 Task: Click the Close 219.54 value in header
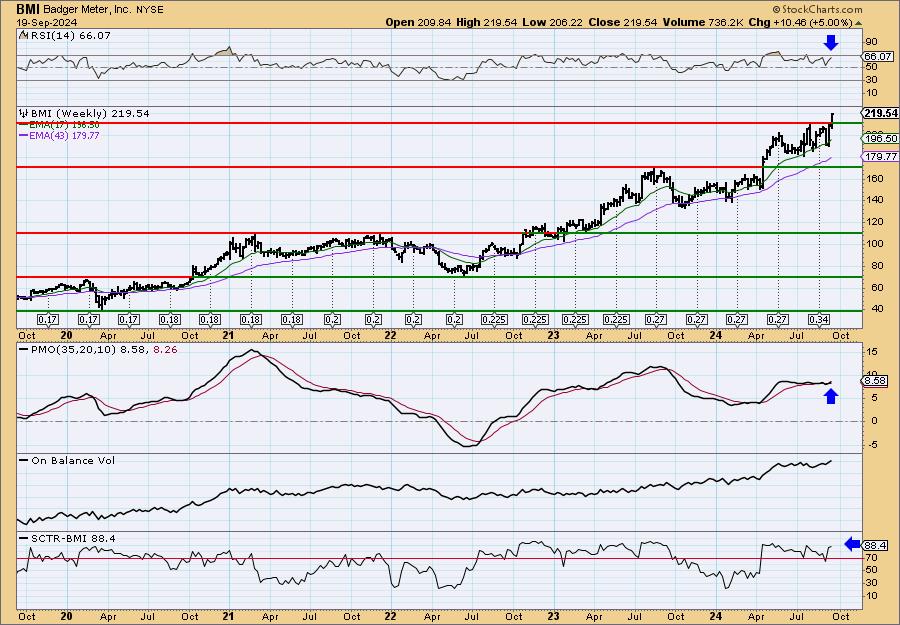pyautogui.click(x=622, y=22)
